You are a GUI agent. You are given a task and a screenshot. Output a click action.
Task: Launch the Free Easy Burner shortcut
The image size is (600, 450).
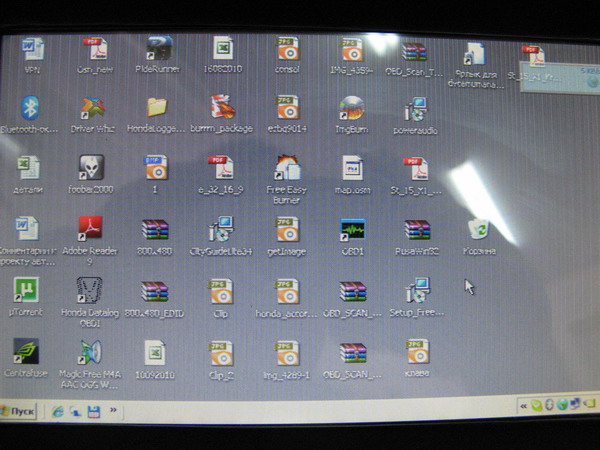287,167
